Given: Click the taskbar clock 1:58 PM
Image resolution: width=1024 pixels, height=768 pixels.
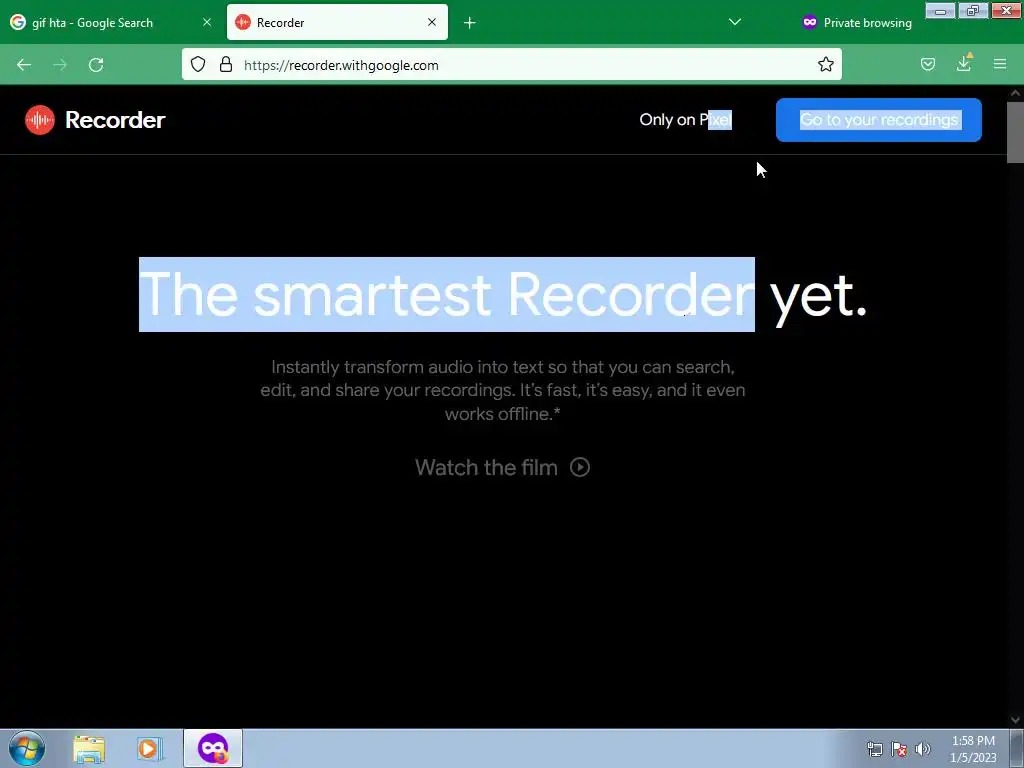Looking at the screenshot, I should [x=973, y=749].
